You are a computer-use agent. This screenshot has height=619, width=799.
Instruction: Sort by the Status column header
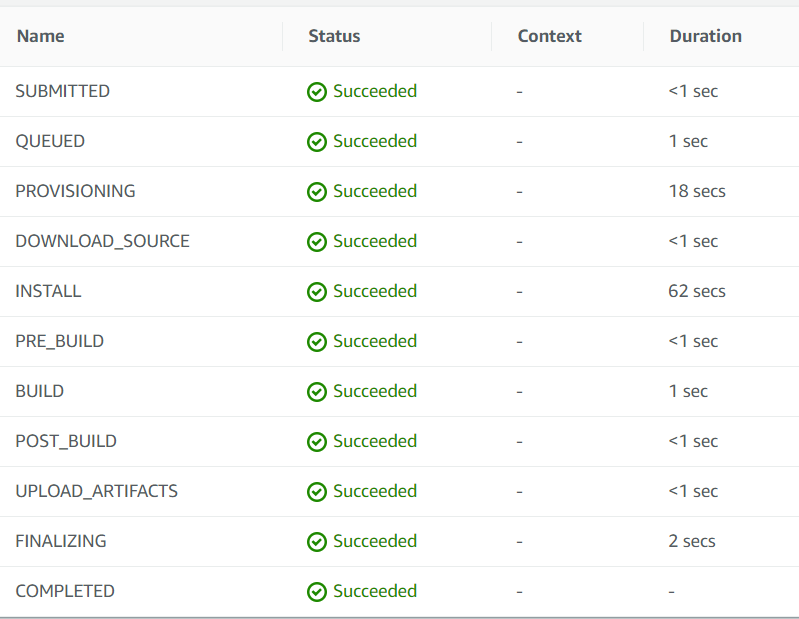click(x=334, y=36)
